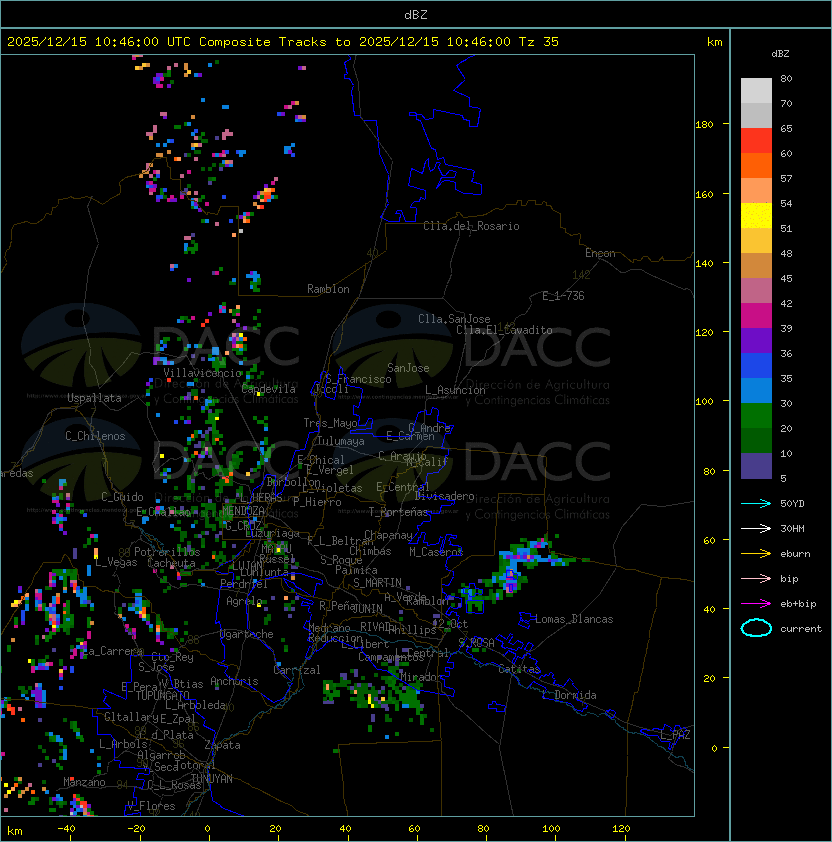Click the Capdevila place label

click(x=269, y=389)
